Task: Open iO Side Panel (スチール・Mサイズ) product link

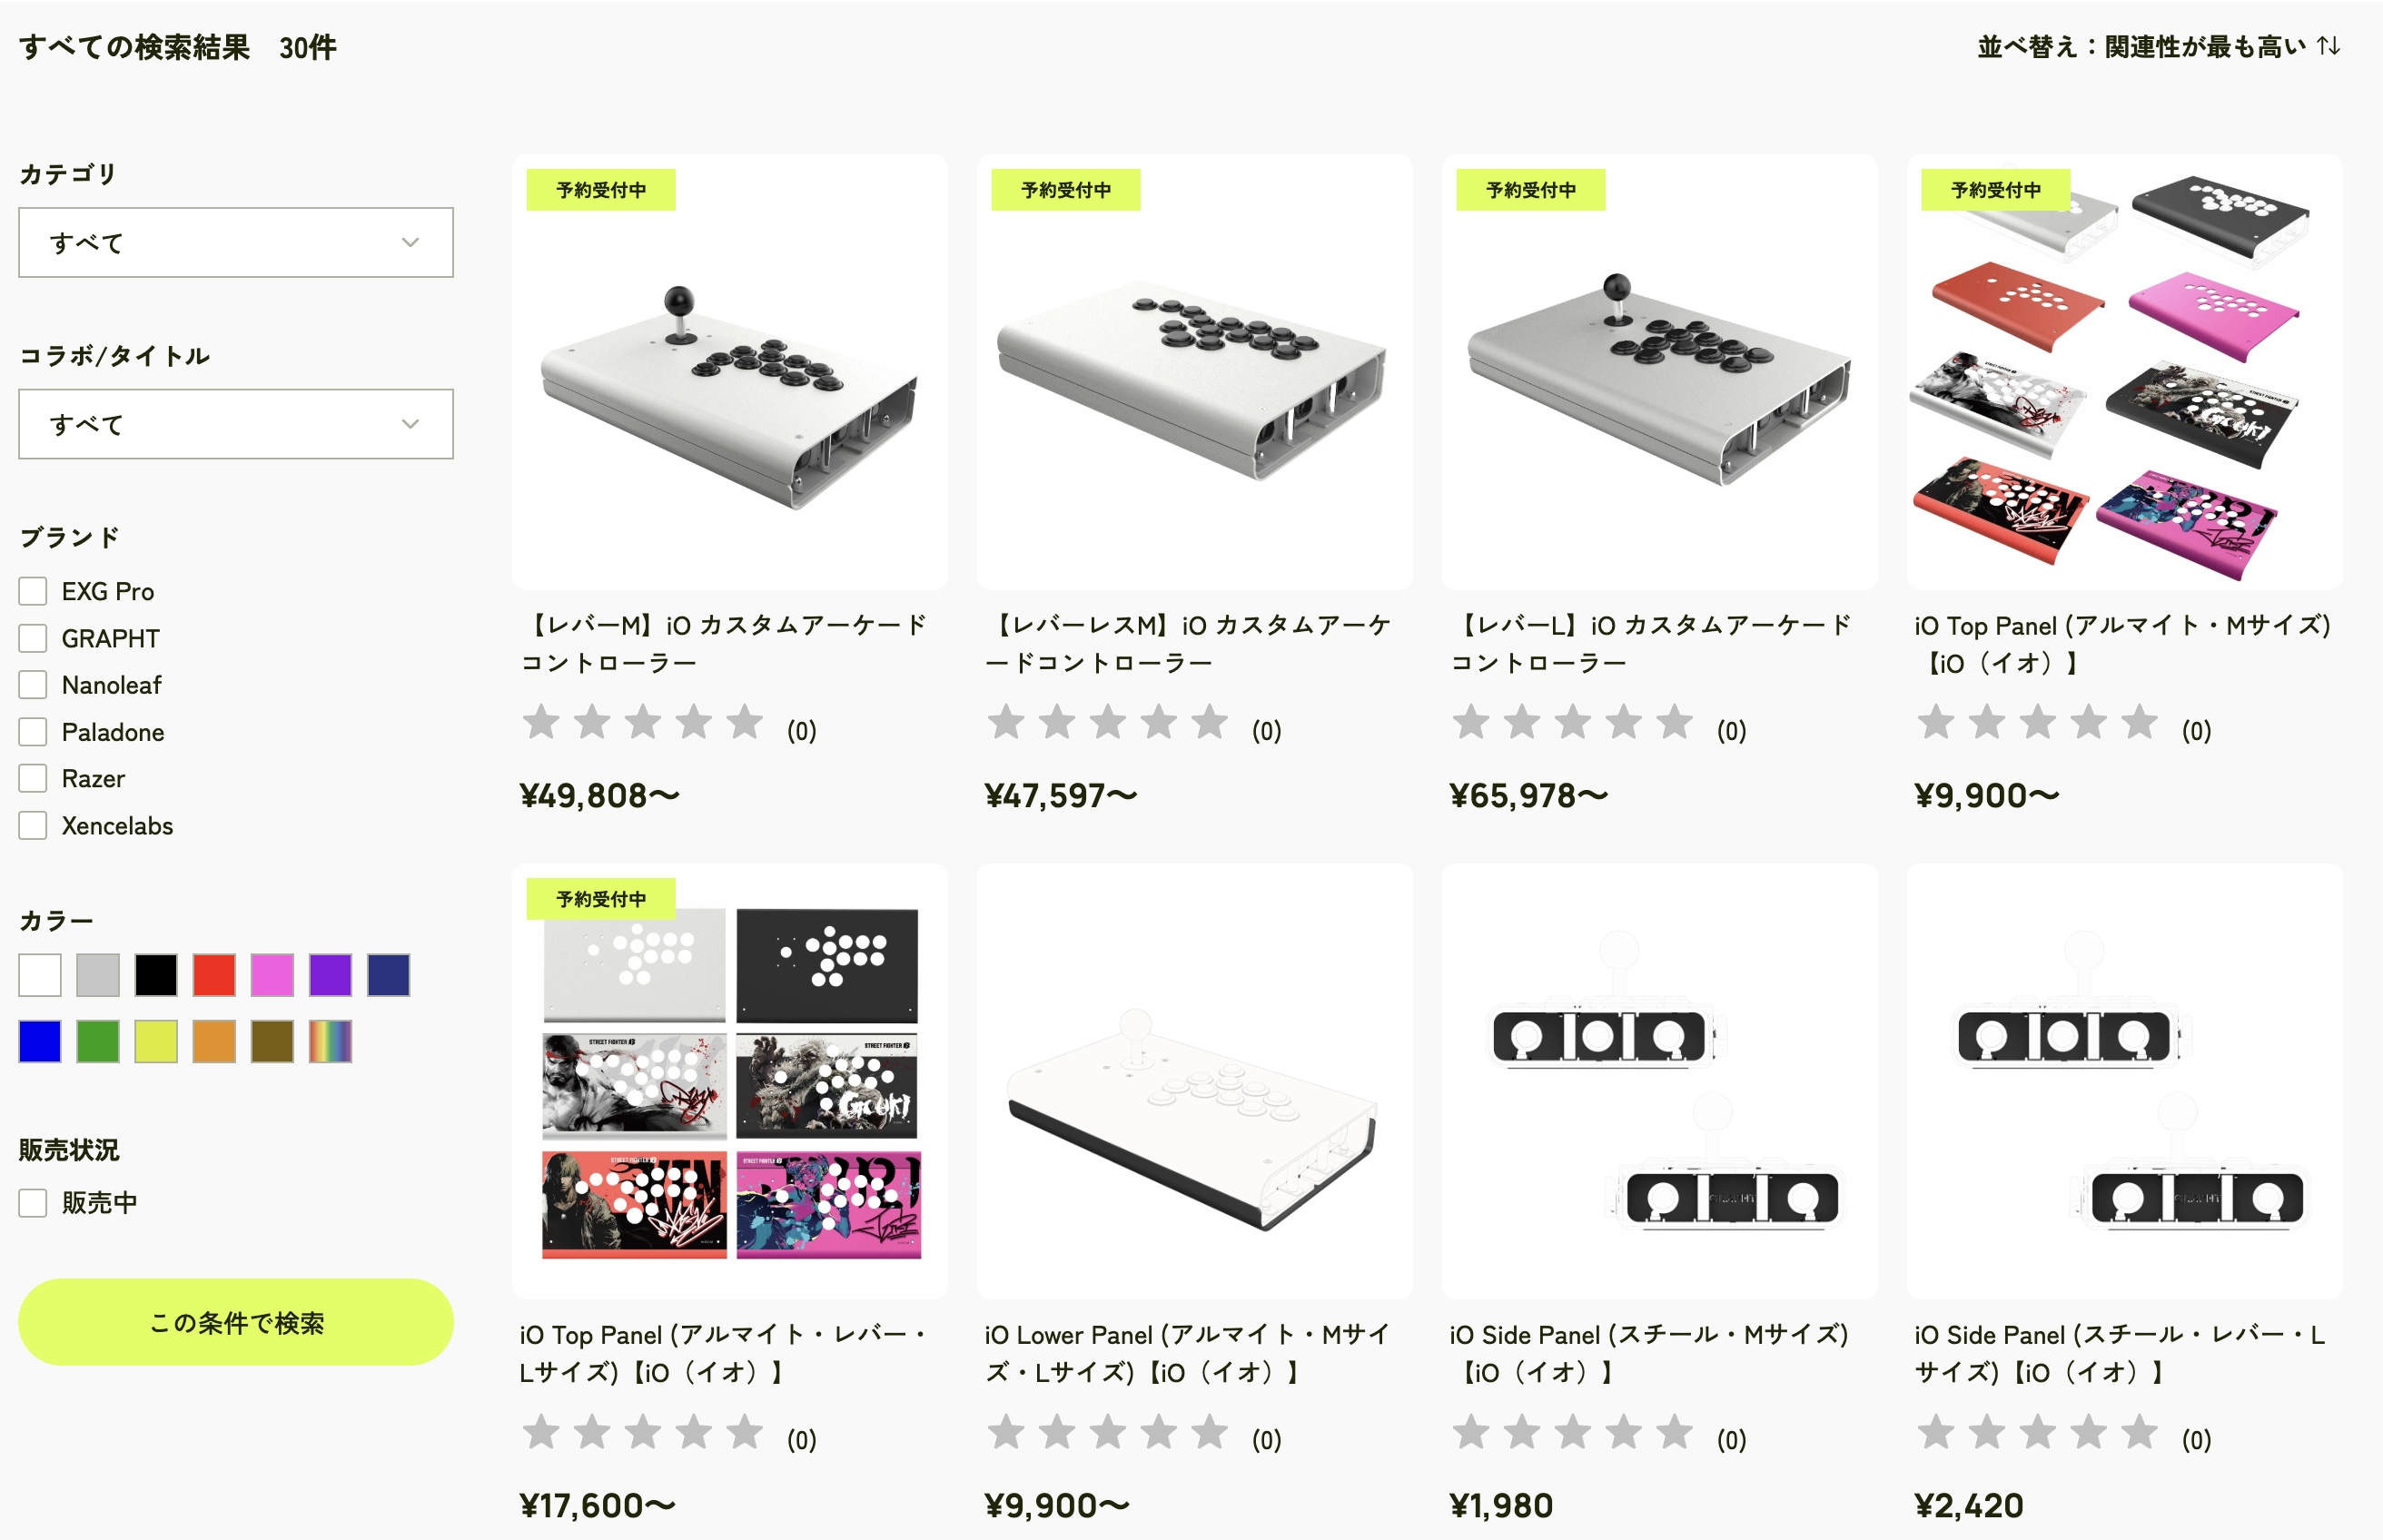Action: [1649, 1353]
